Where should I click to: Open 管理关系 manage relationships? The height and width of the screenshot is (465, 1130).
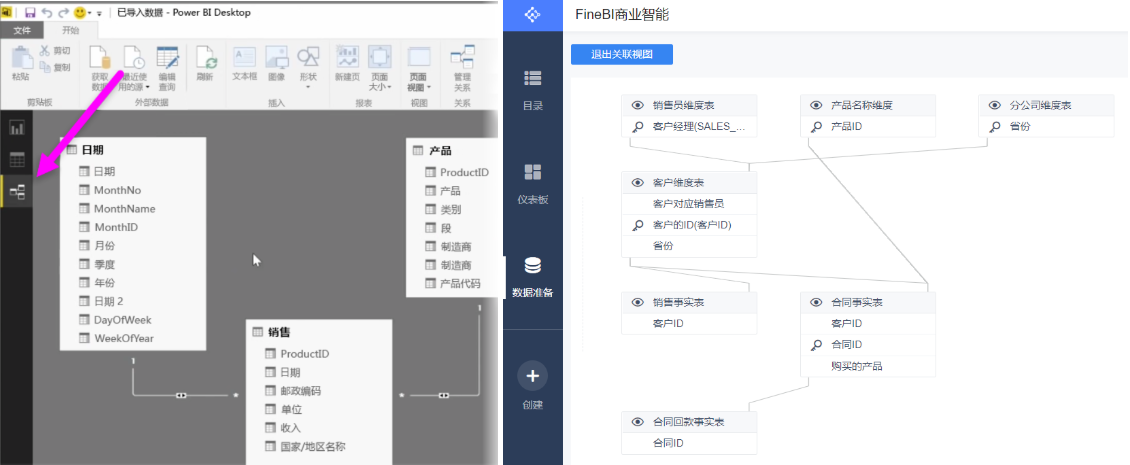pyautogui.click(x=462, y=67)
